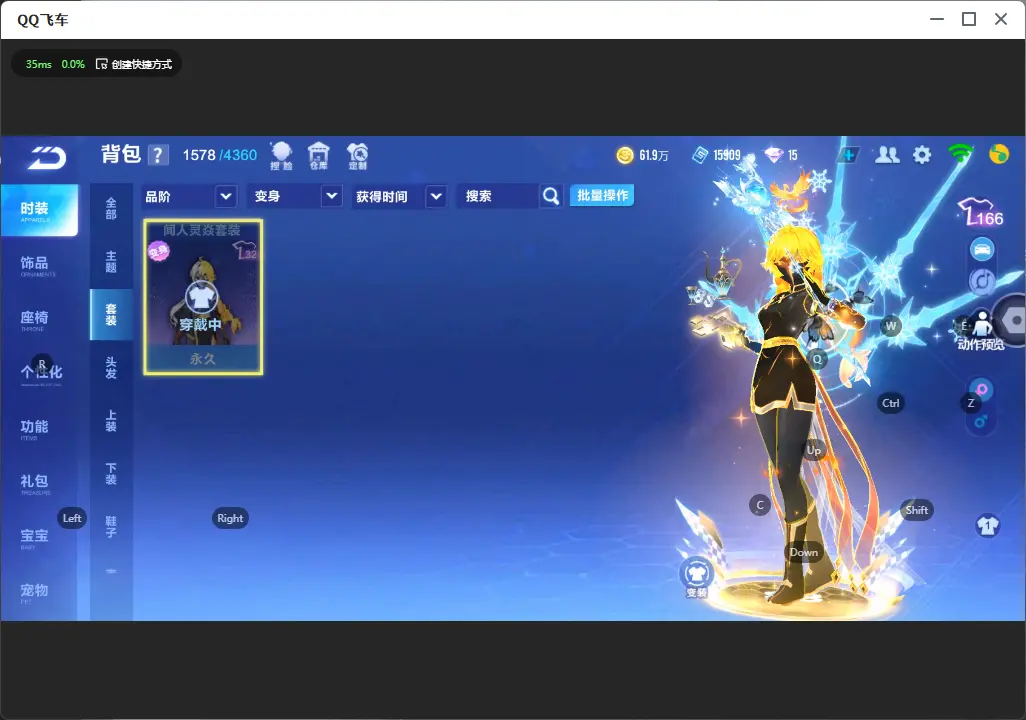The height and width of the screenshot is (720, 1026).
Task: Select the 套装 suit subcategory tab
Action: (x=111, y=315)
